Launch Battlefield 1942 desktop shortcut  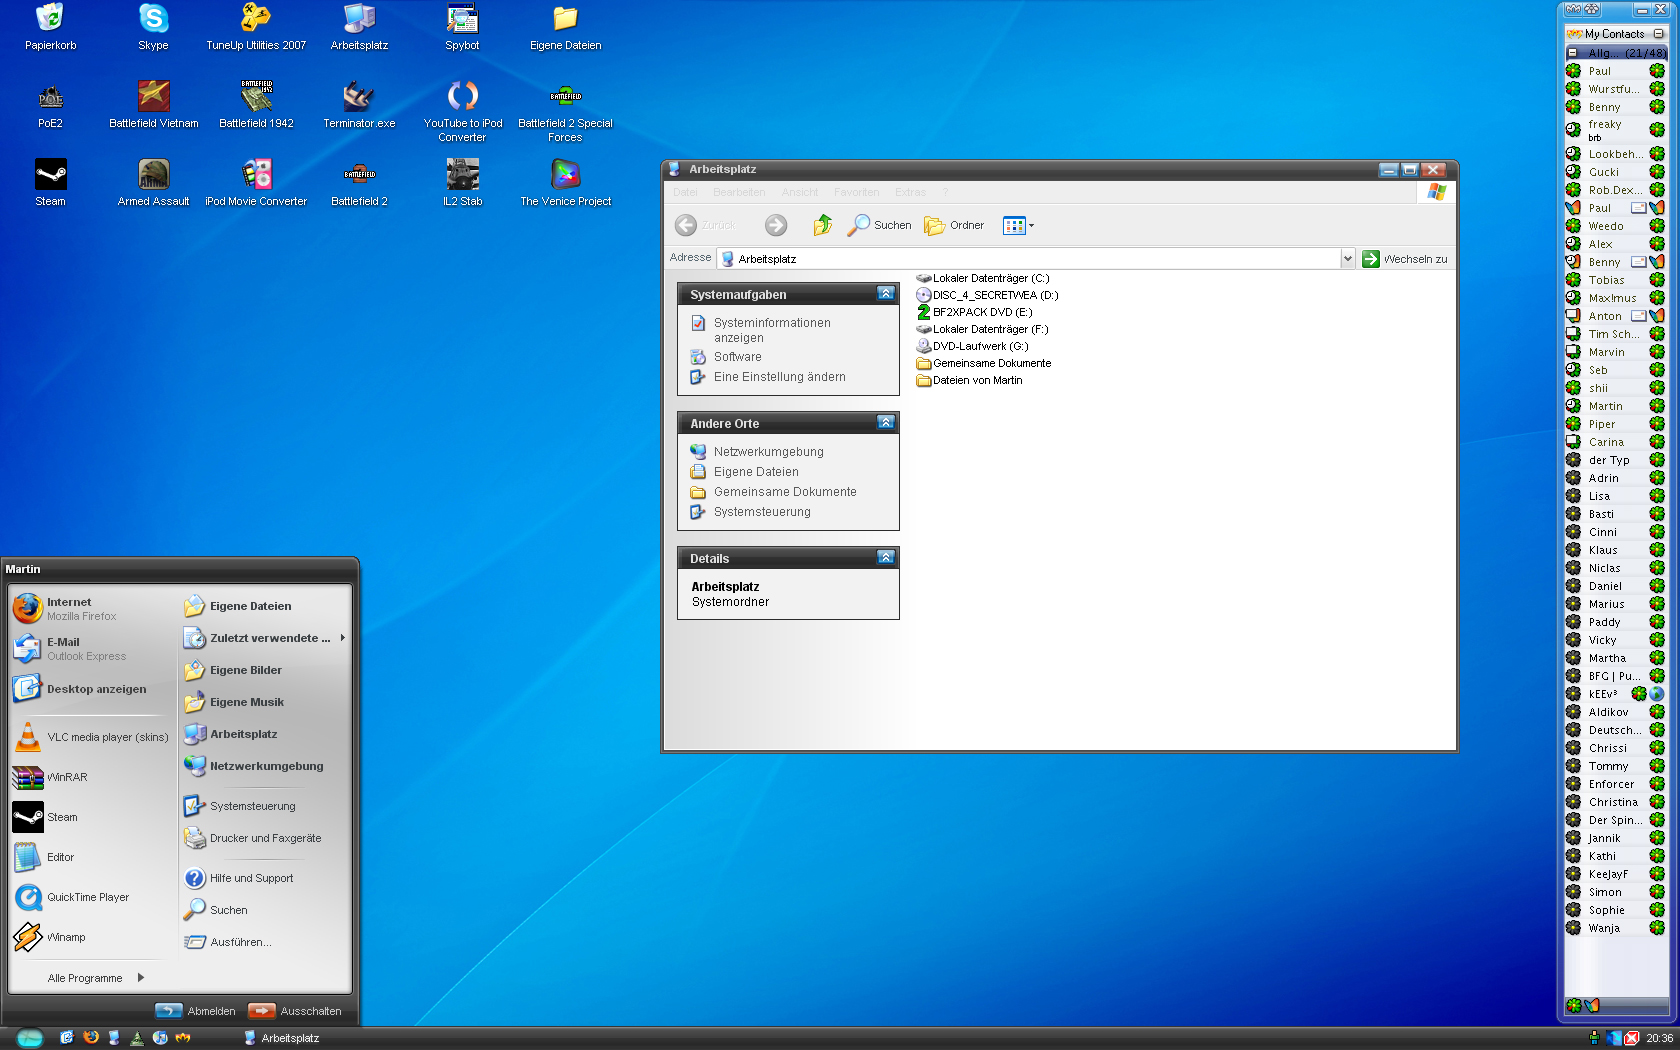(x=256, y=105)
